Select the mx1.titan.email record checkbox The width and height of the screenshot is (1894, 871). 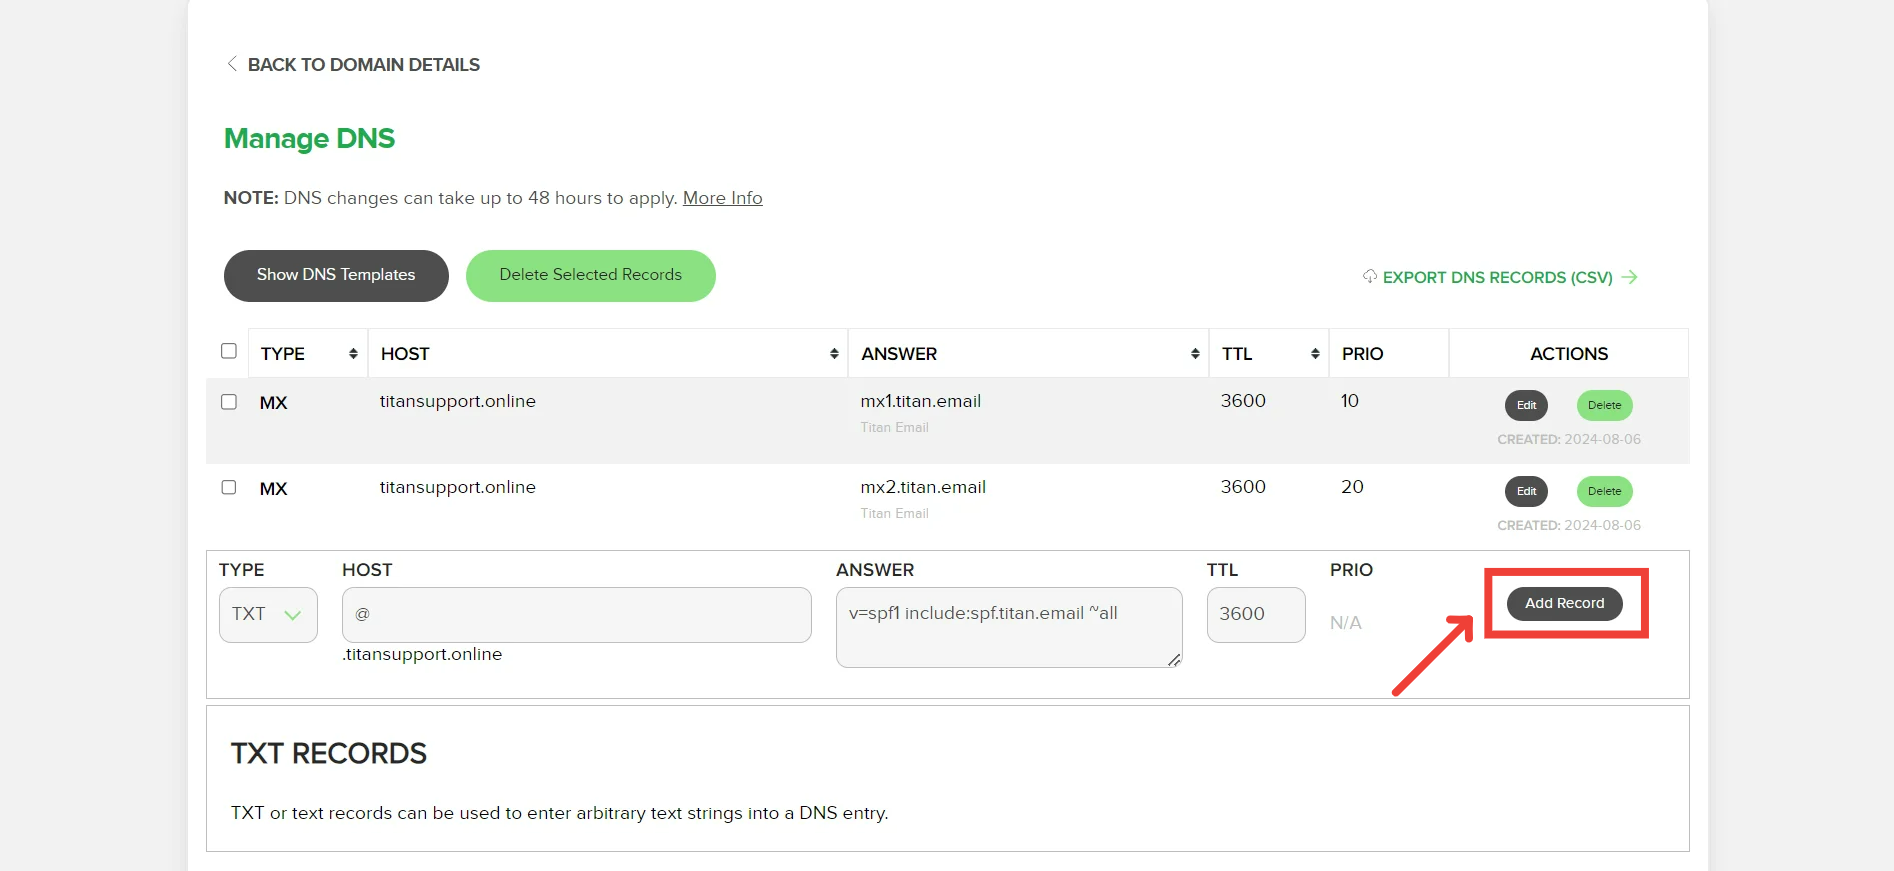[x=229, y=402]
